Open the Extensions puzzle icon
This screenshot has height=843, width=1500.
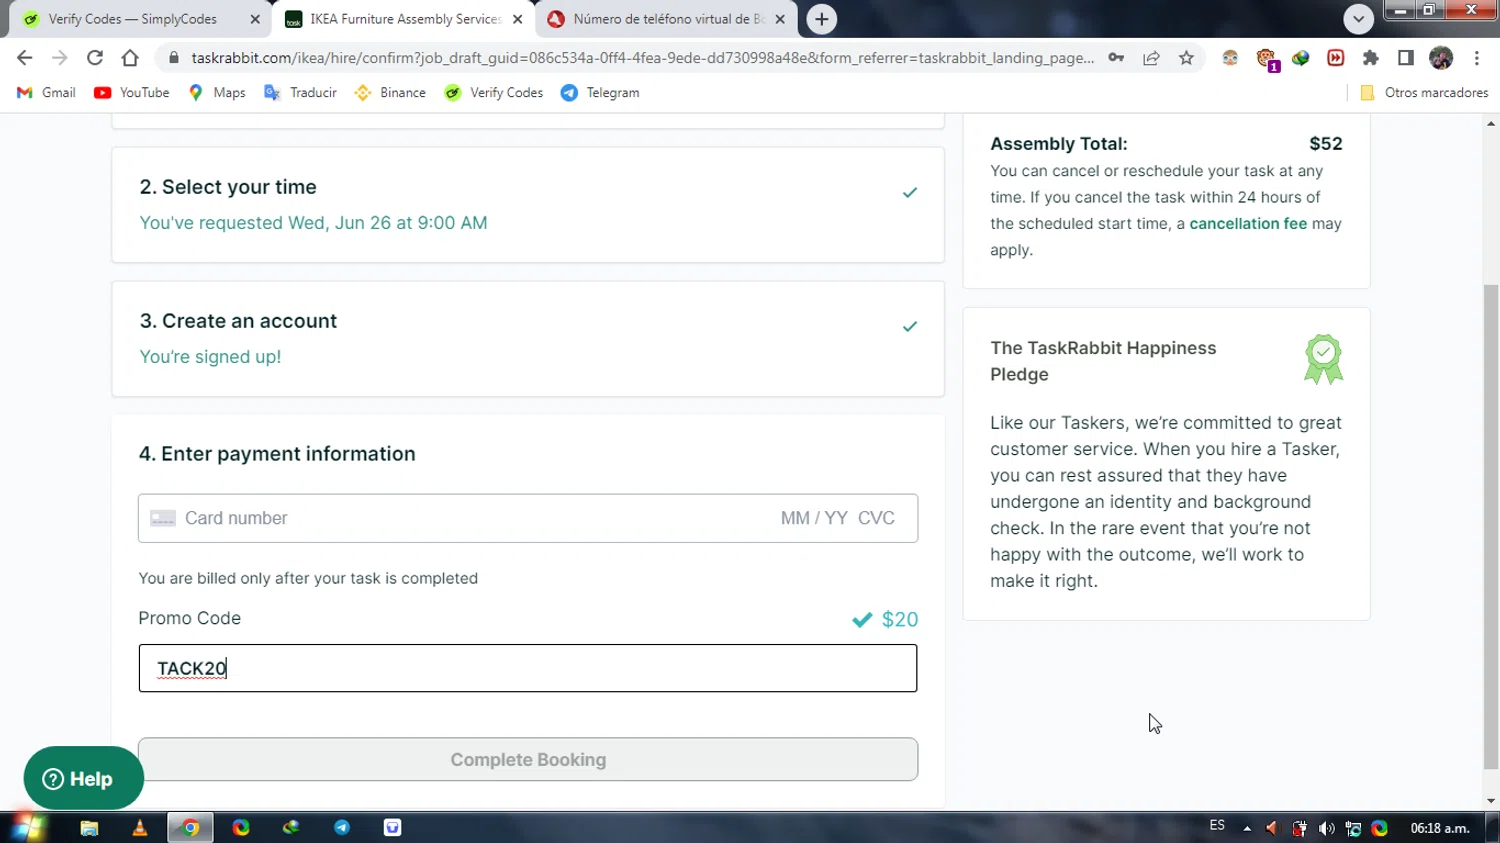tap(1370, 58)
